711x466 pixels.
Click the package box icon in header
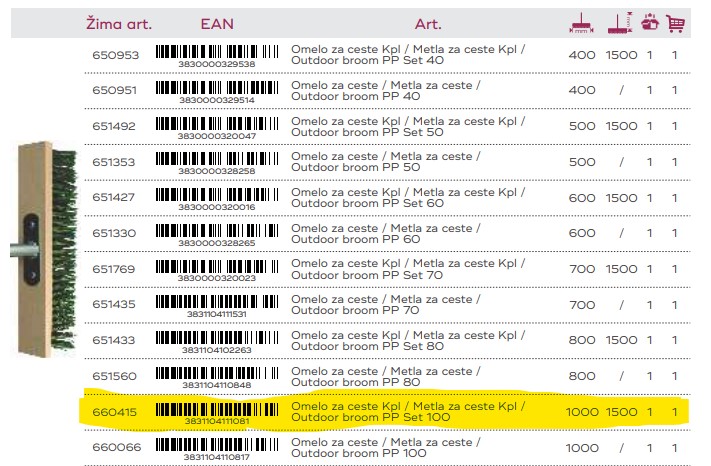click(x=650, y=22)
